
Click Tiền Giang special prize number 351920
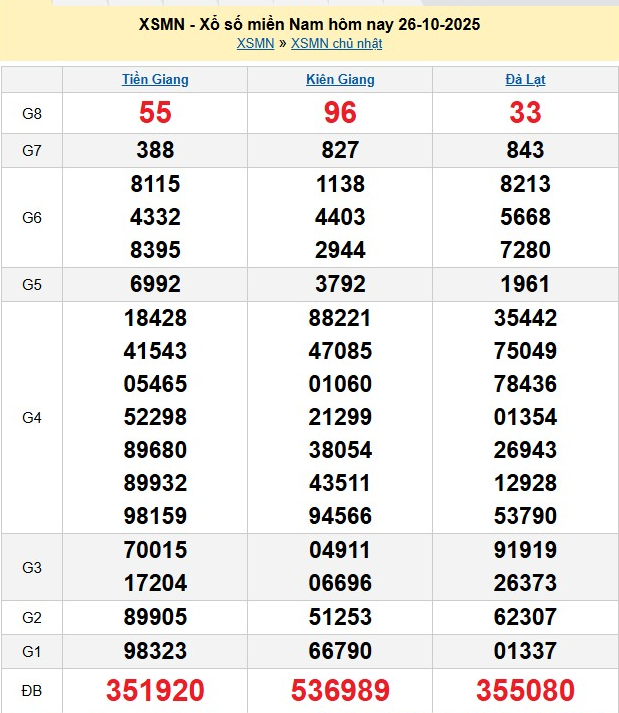point(155,690)
